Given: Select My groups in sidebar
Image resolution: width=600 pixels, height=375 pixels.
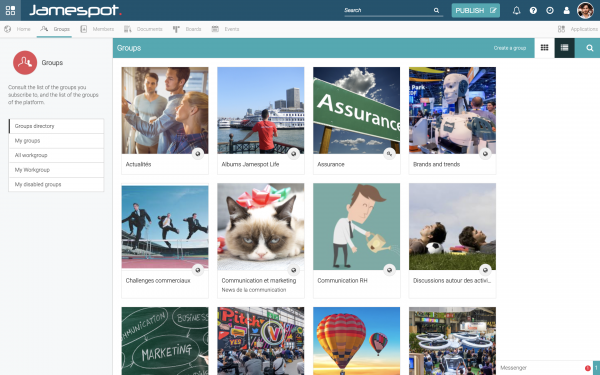Looking at the screenshot, I should click(x=56, y=140).
